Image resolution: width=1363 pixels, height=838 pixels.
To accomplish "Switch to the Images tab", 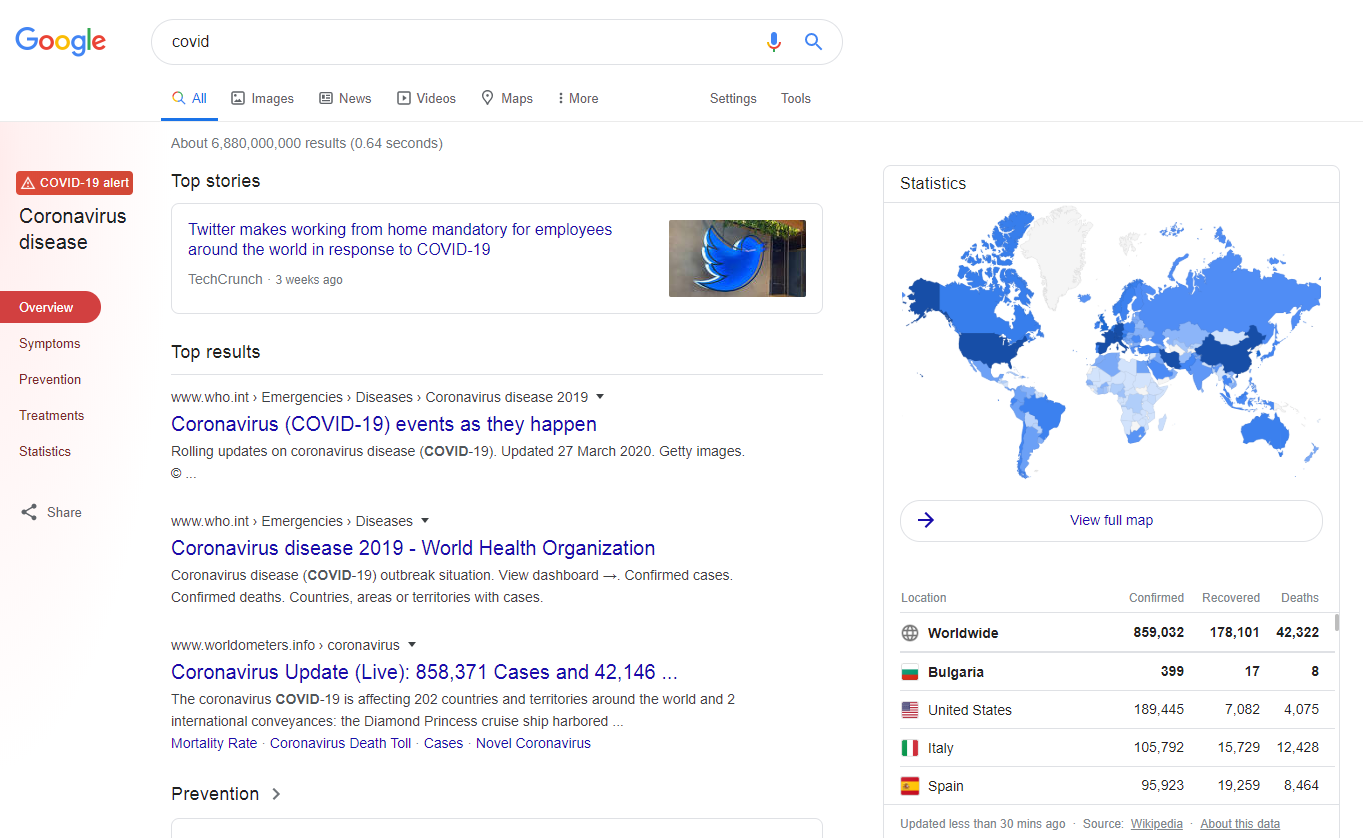I will 262,98.
